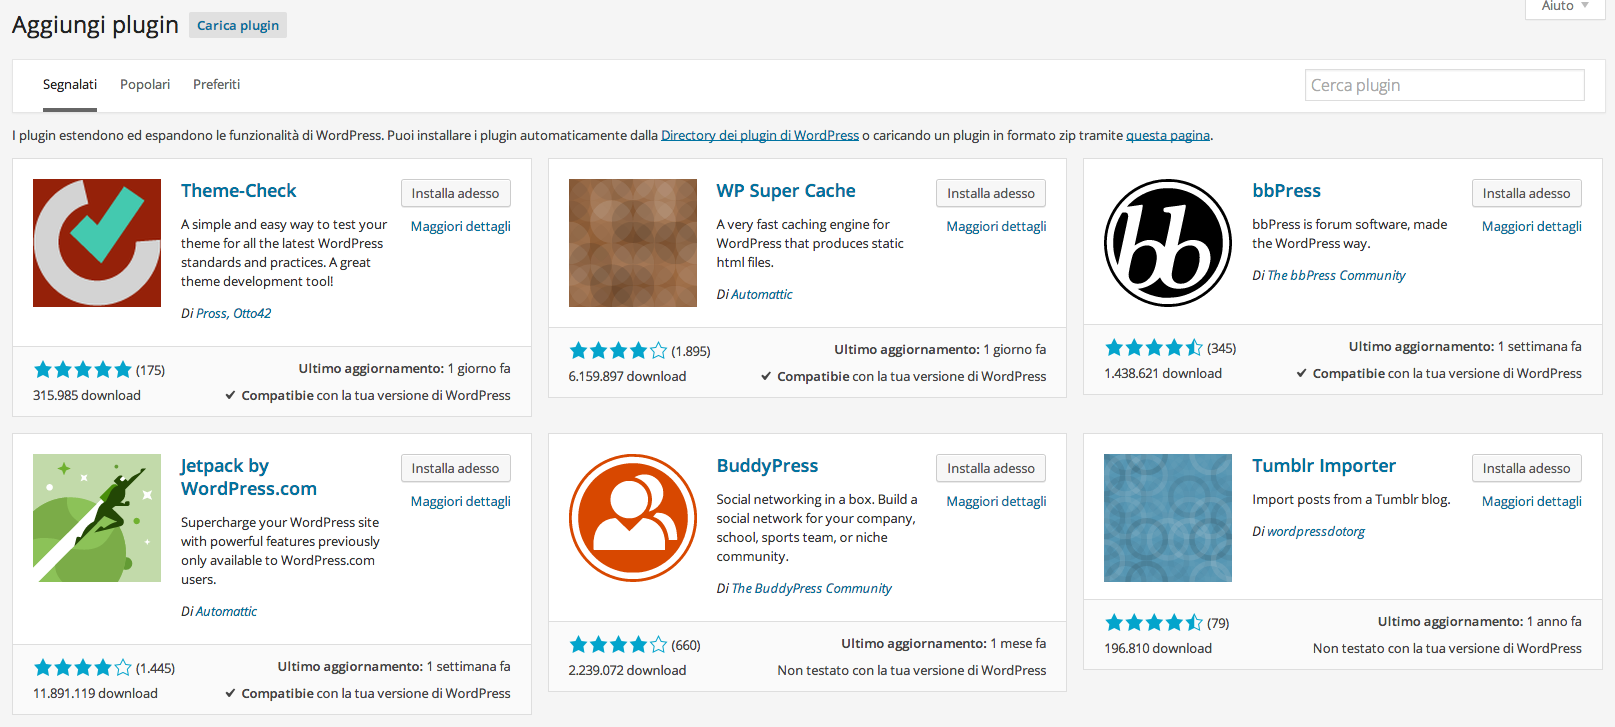Install the BuddyPress plugin now
Image resolution: width=1615 pixels, height=727 pixels.
[x=991, y=468]
